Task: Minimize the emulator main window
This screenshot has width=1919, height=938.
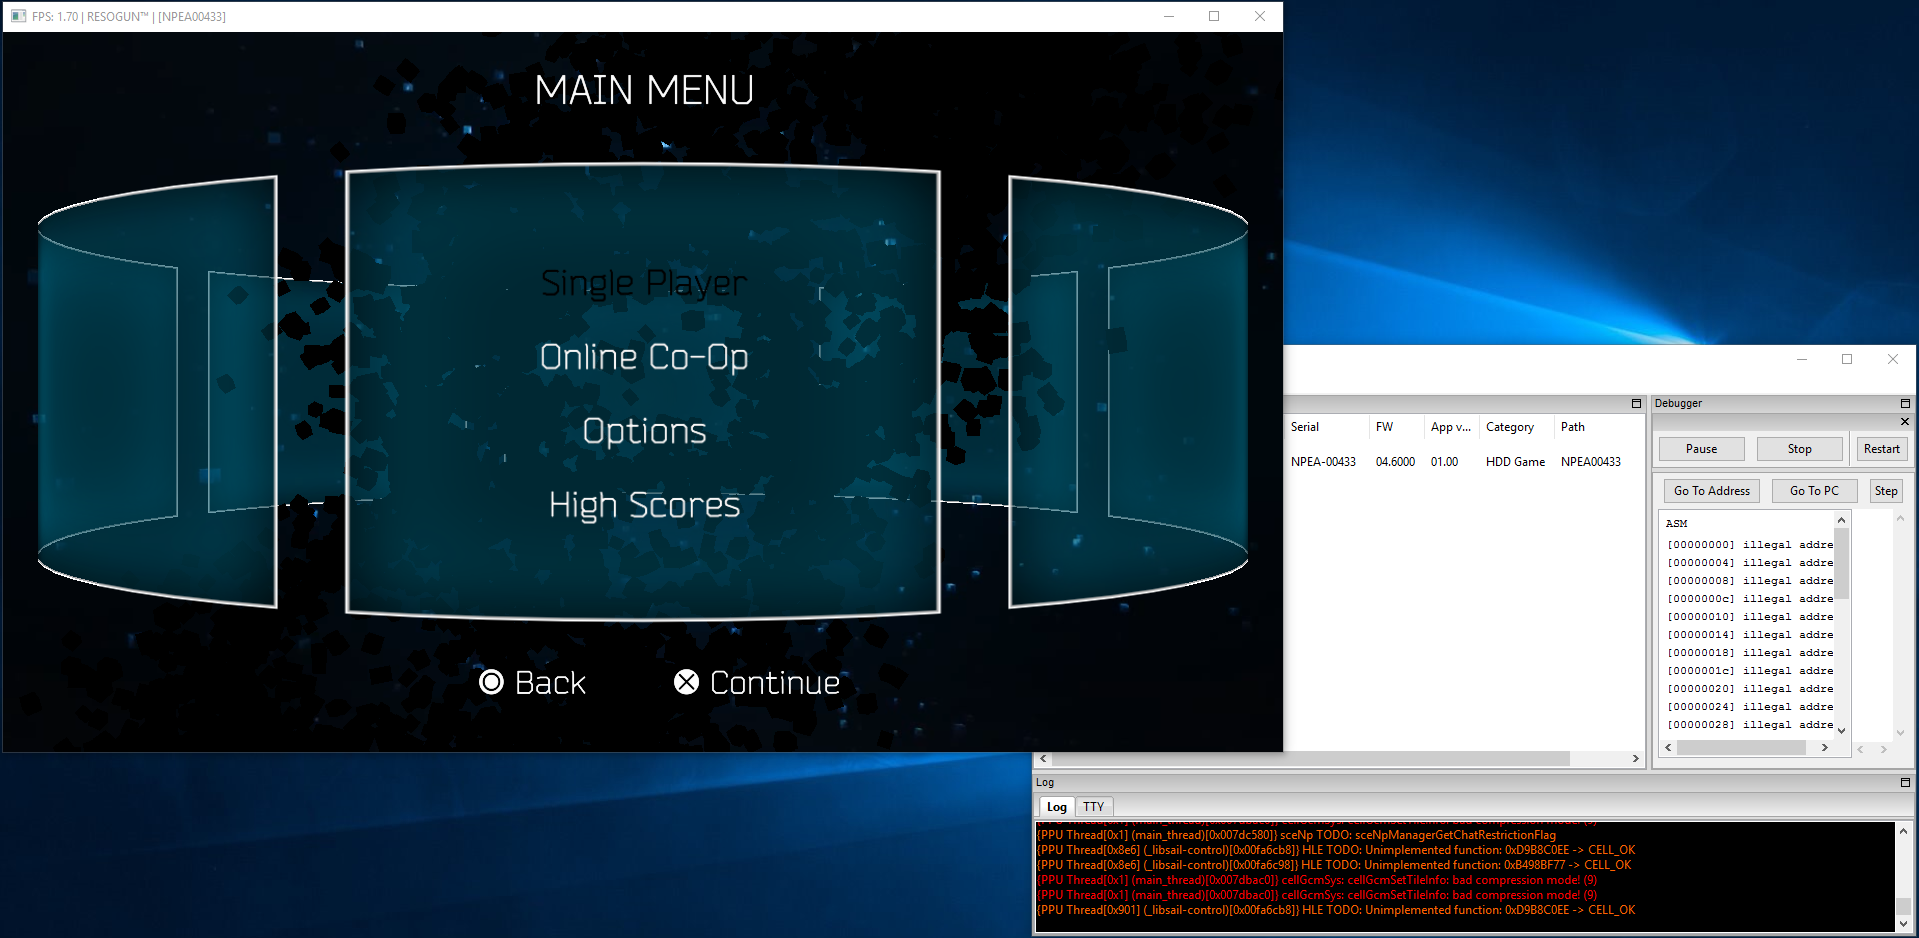Action: coord(1802,359)
